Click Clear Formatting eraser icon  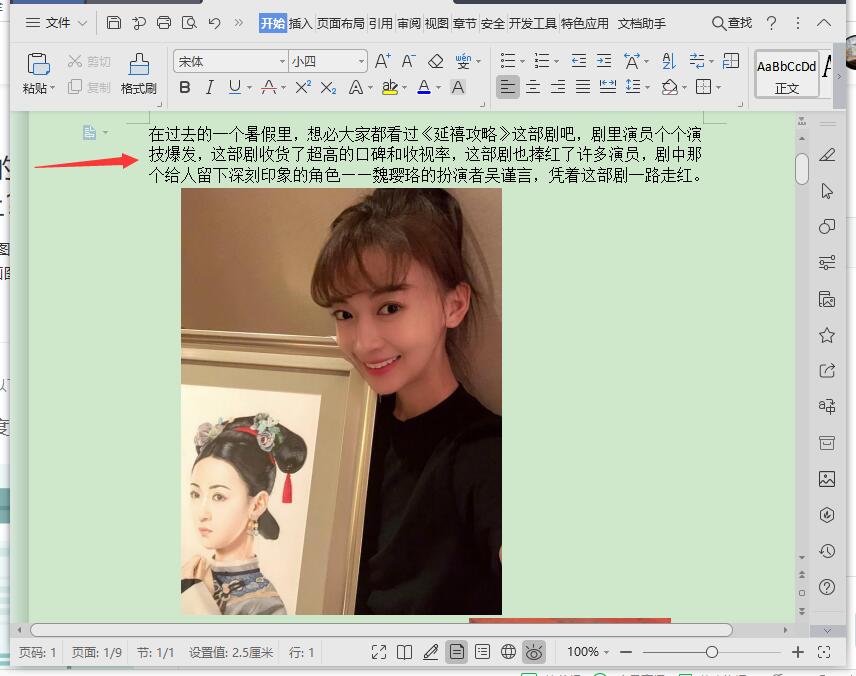435,61
